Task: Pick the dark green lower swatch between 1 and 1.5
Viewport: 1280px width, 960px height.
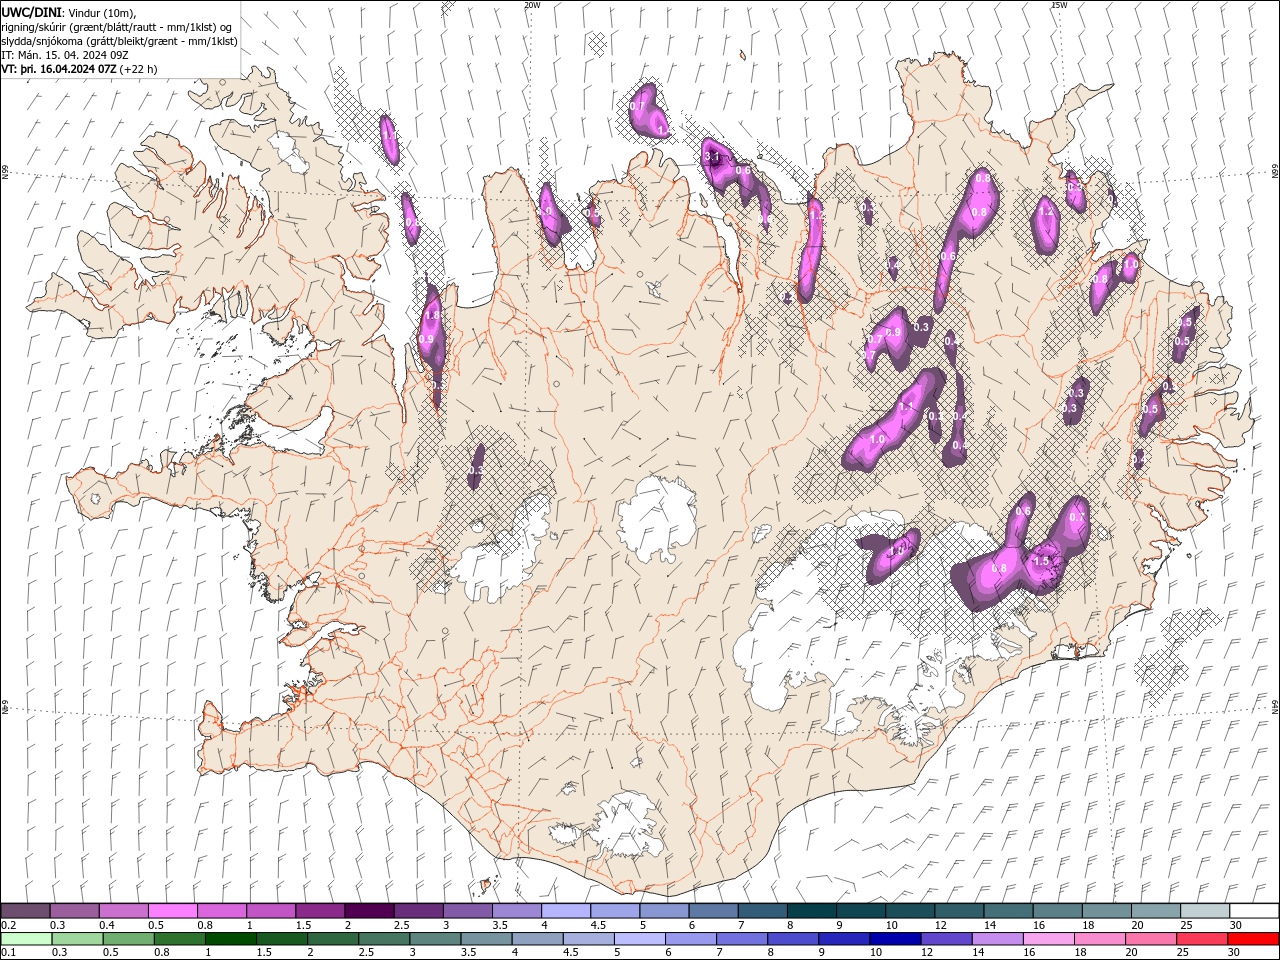Action: click(x=231, y=939)
